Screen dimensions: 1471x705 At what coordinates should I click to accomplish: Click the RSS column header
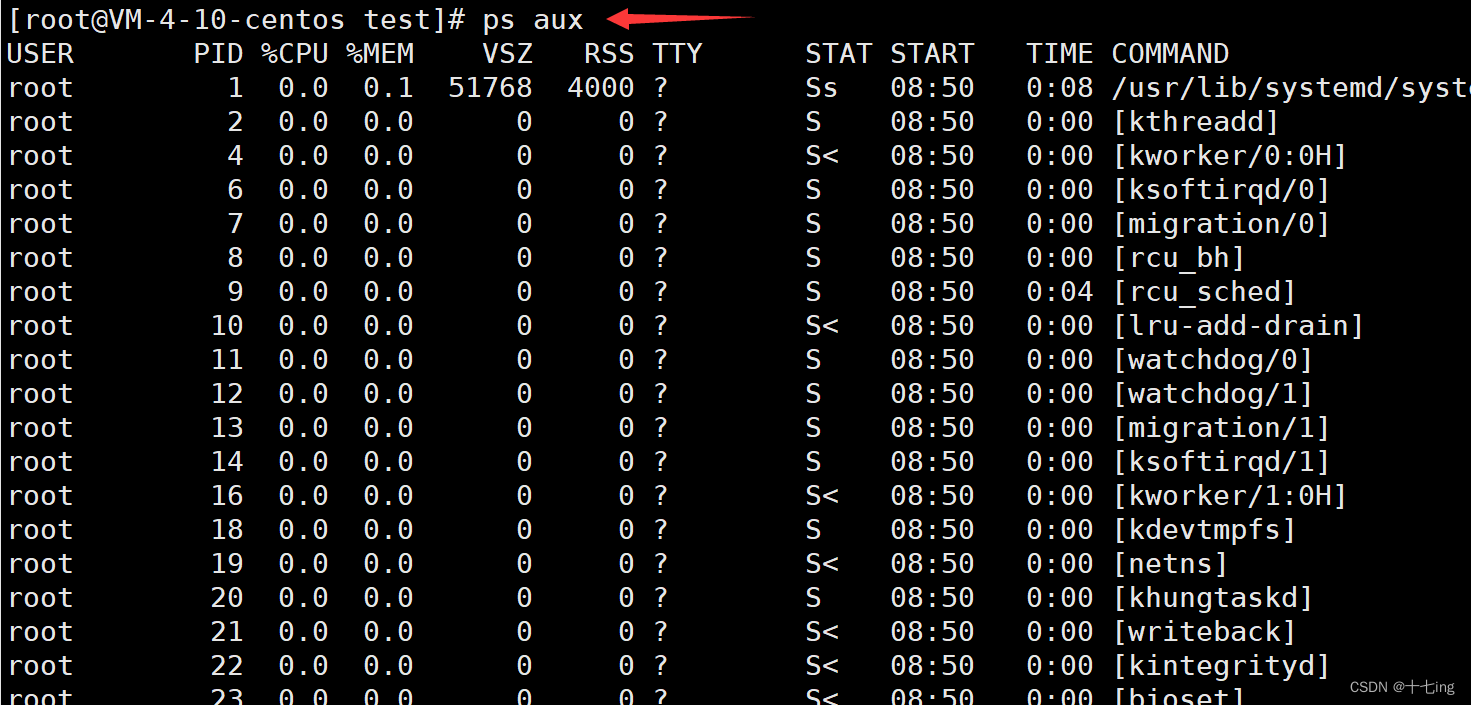click(609, 54)
